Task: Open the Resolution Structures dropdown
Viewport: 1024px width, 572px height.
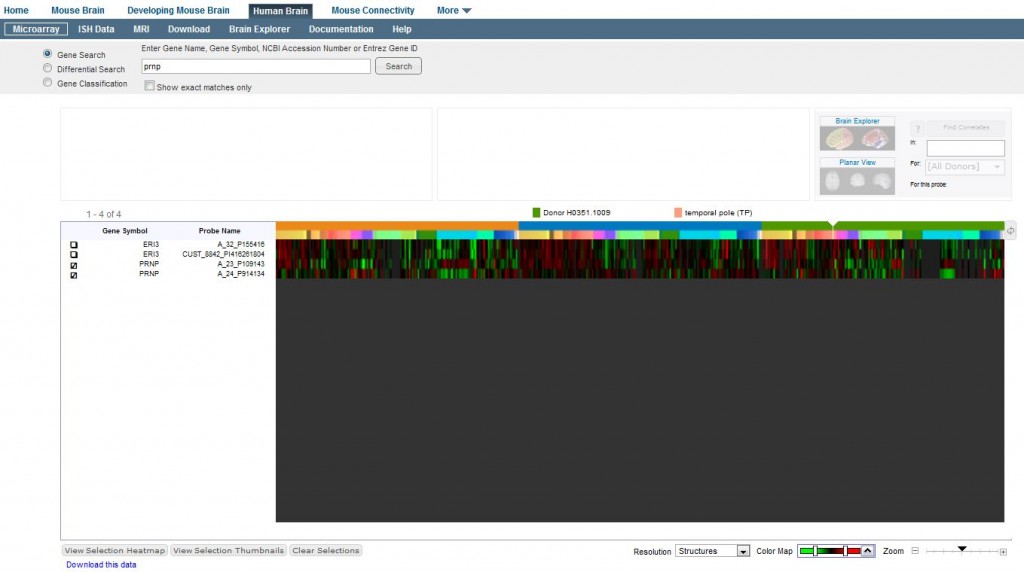Action: 712,551
